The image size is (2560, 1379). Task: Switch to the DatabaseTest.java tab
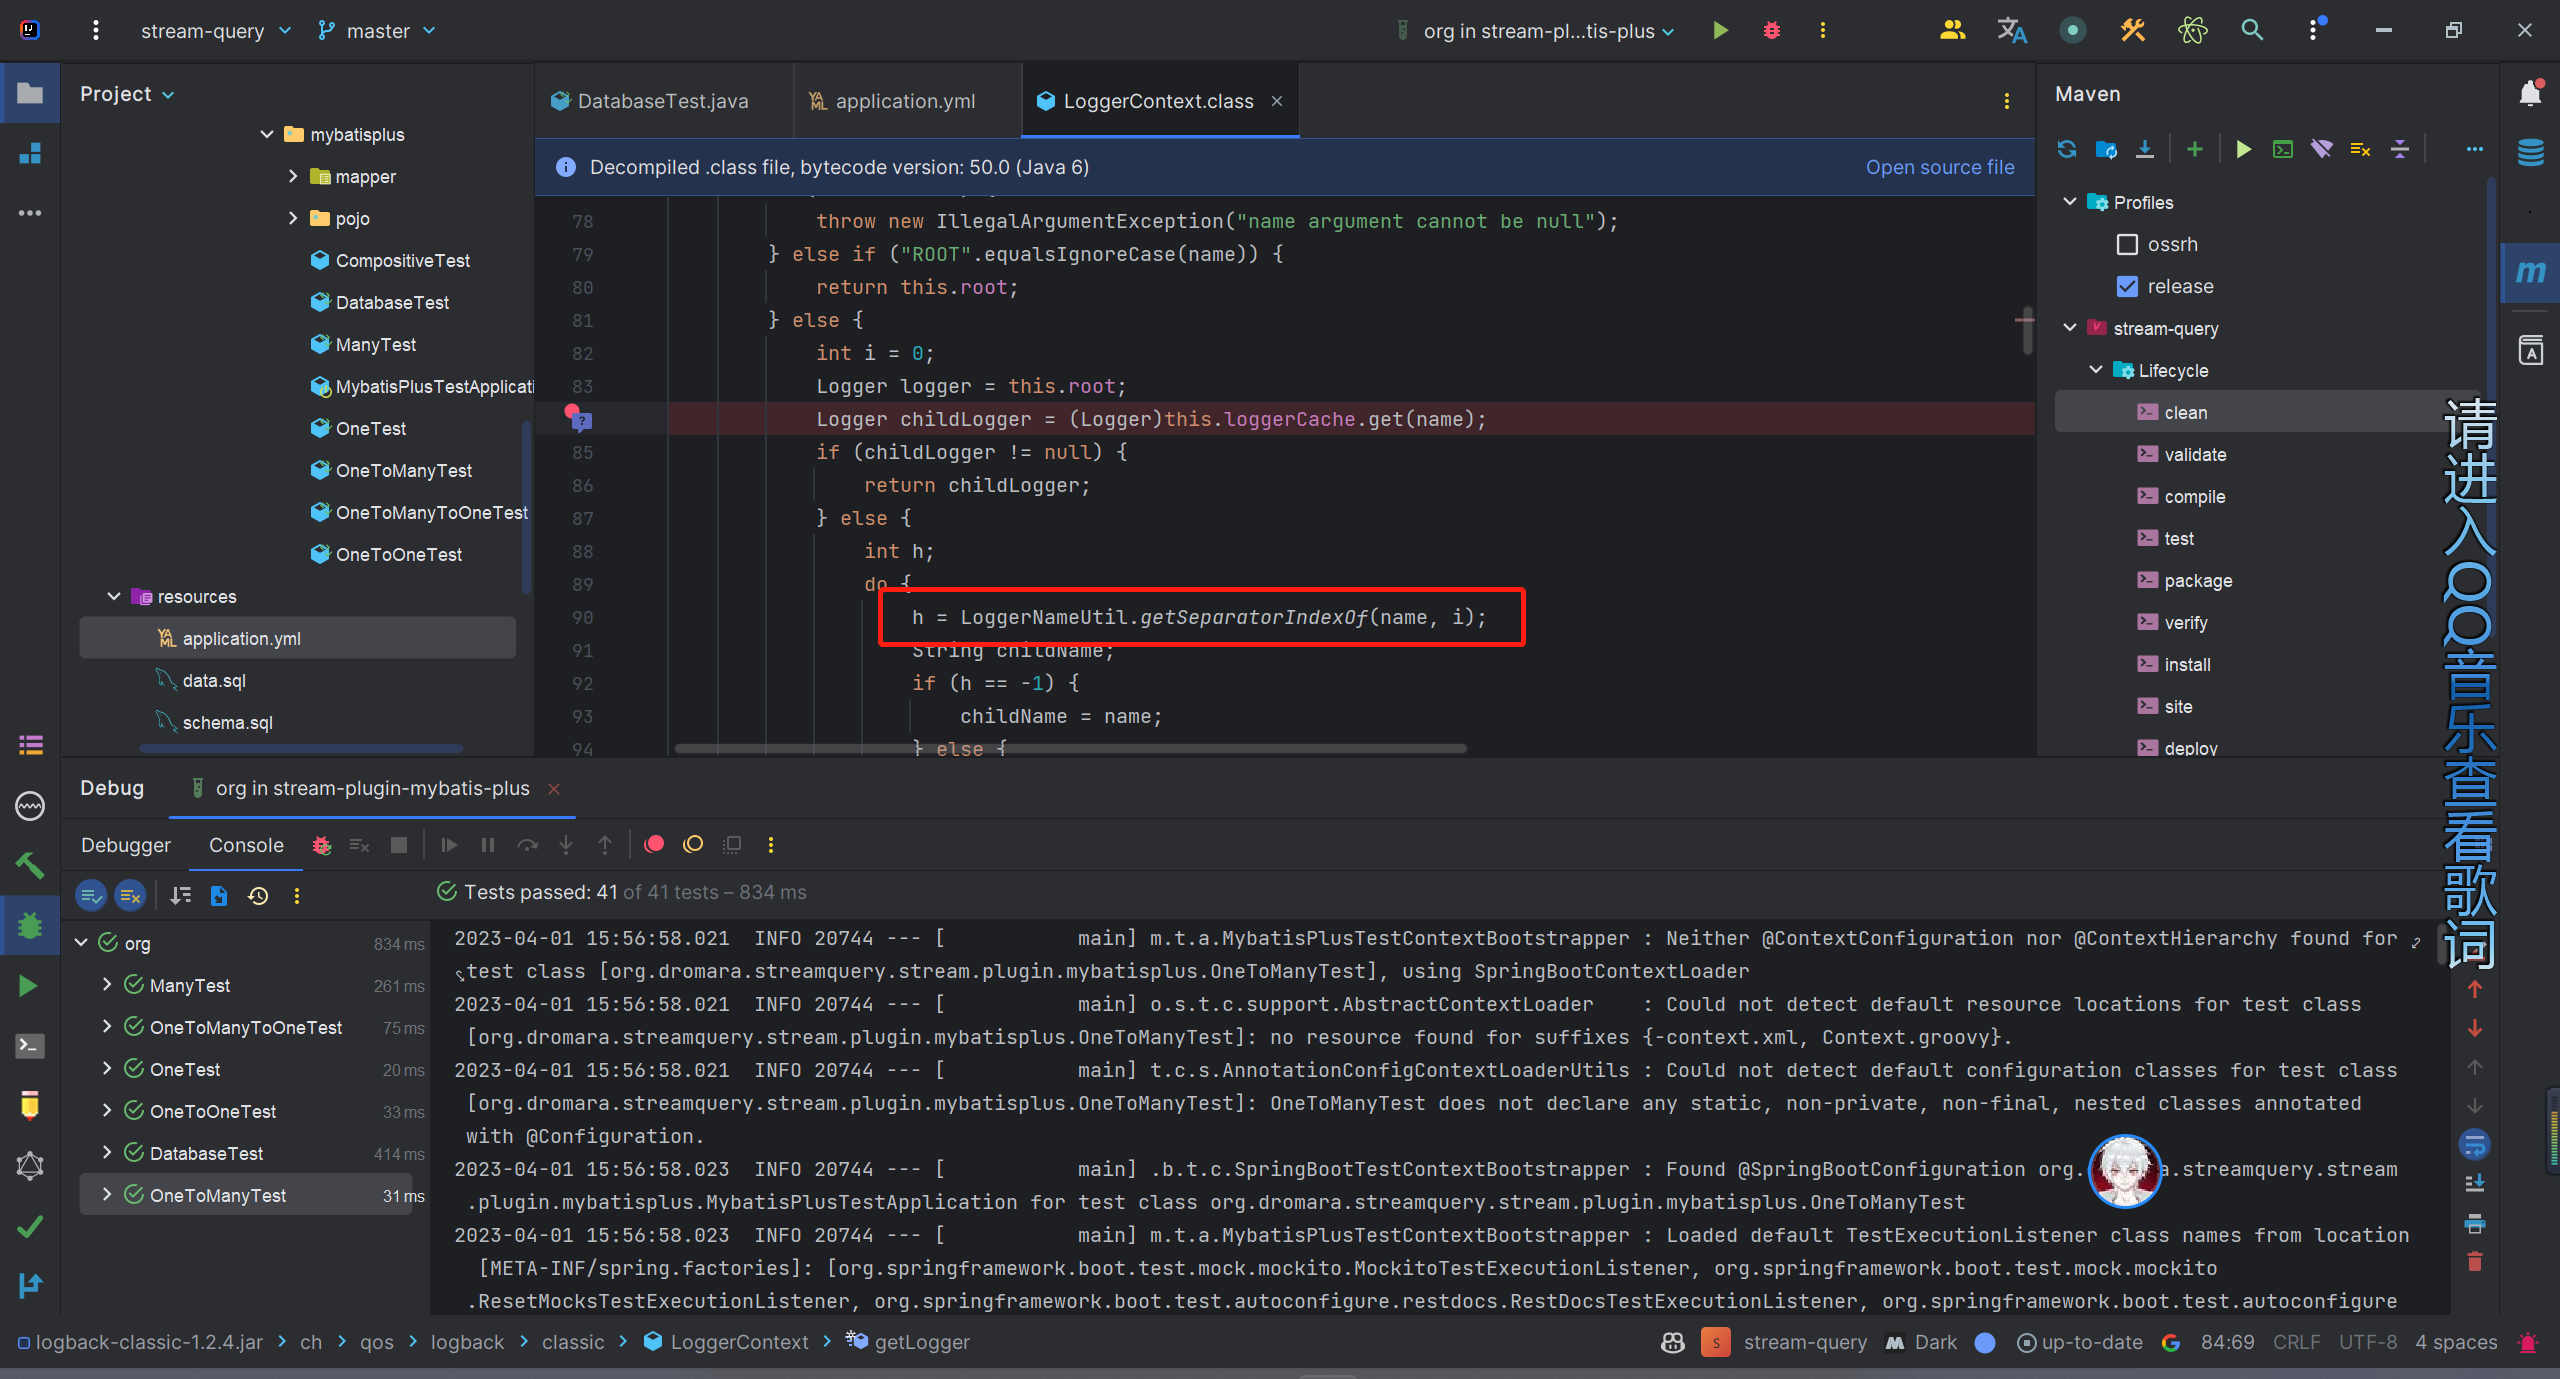[662, 101]
